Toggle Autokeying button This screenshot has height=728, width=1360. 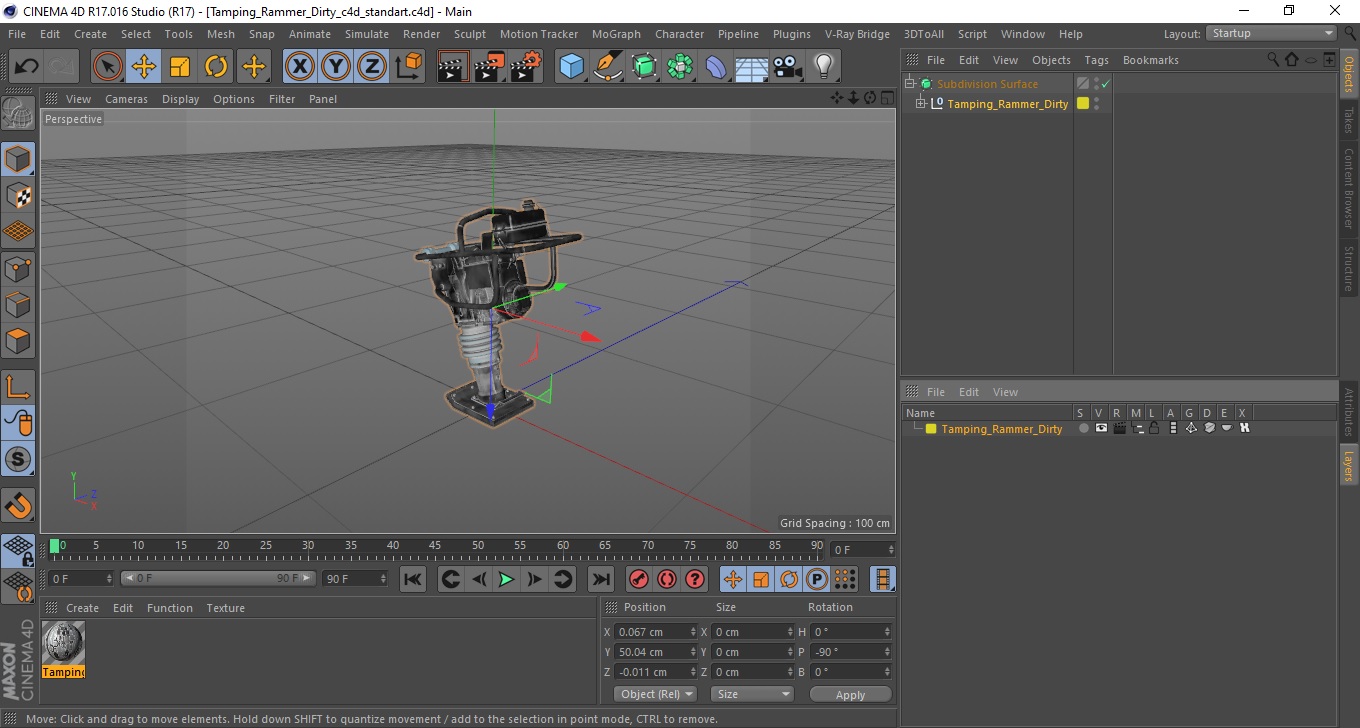pos(667,579)
